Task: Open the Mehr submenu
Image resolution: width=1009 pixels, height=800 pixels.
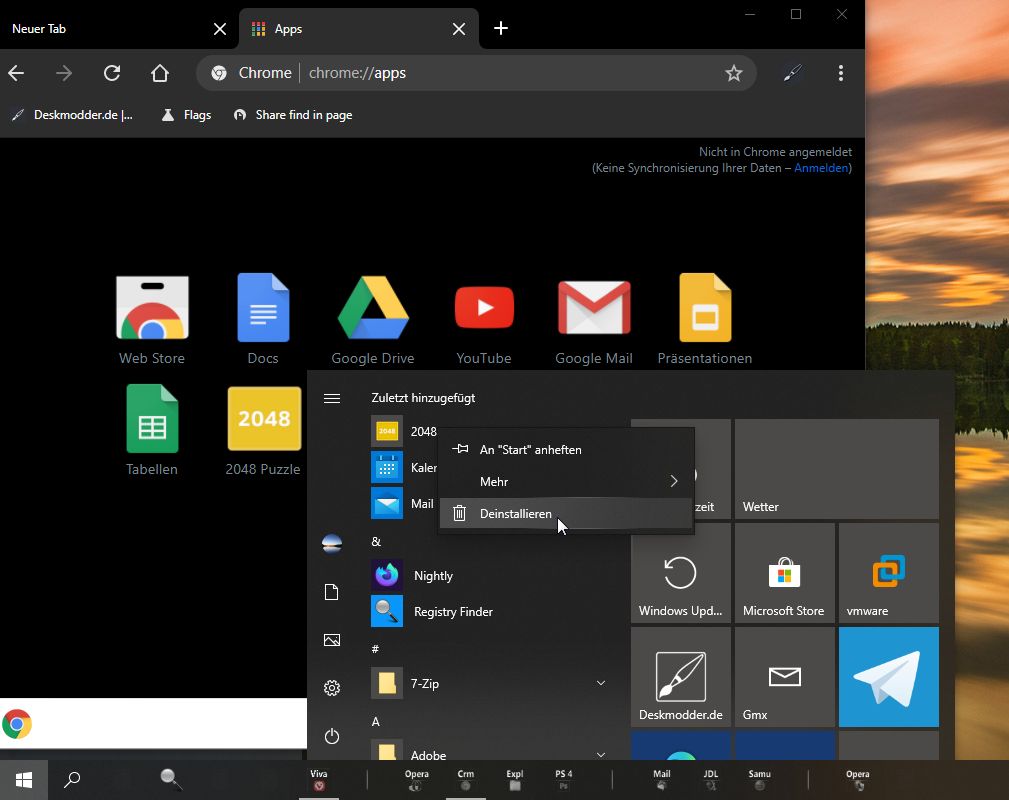Action: click(x=566, y=481)
